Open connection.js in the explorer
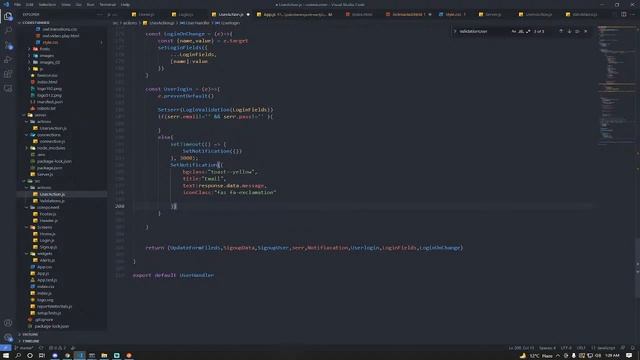 click(52, 141)
